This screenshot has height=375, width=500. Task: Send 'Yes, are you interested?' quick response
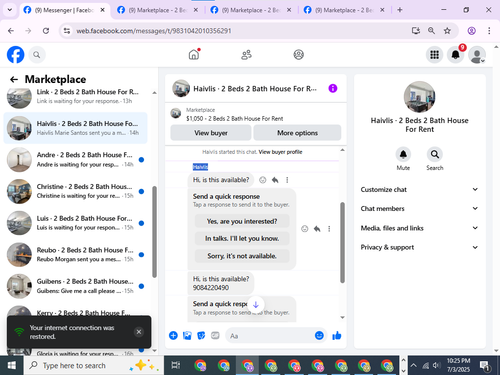click(242, 221)
